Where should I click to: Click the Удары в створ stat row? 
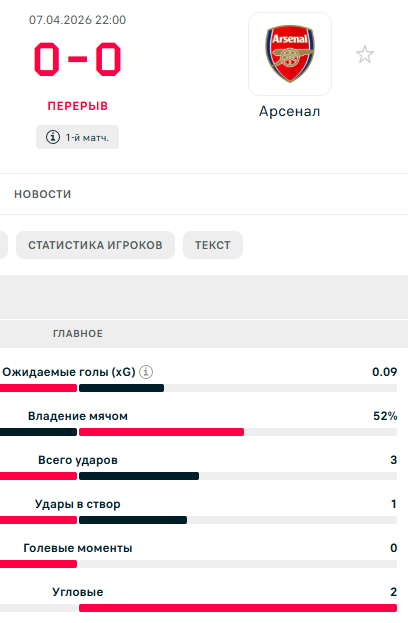[x=199, y=511]
